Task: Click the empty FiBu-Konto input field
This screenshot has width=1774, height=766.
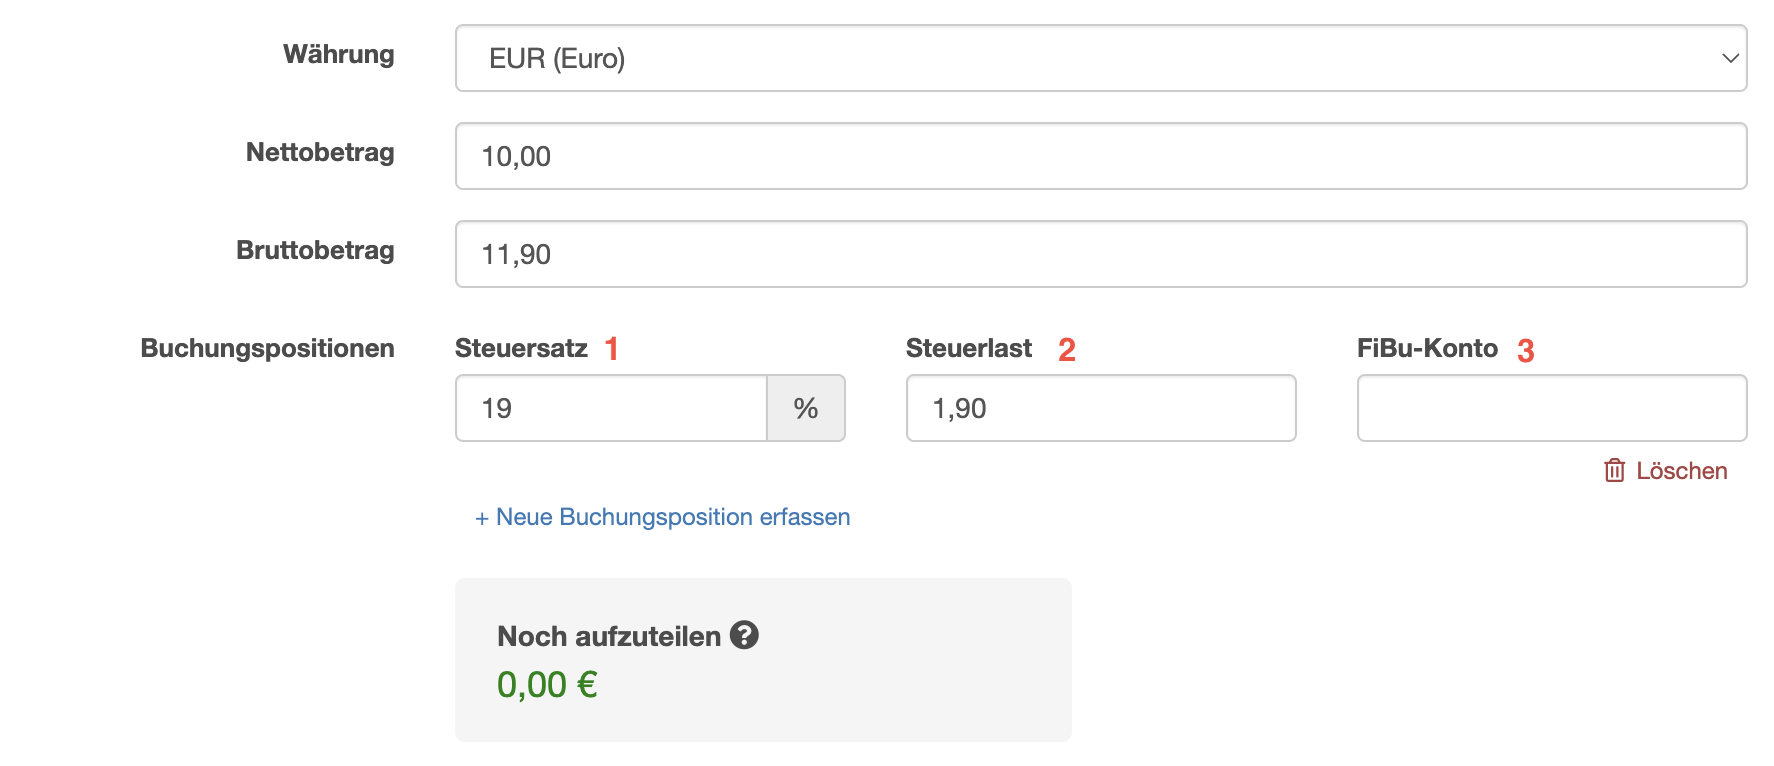Action: coord(1551,408)
